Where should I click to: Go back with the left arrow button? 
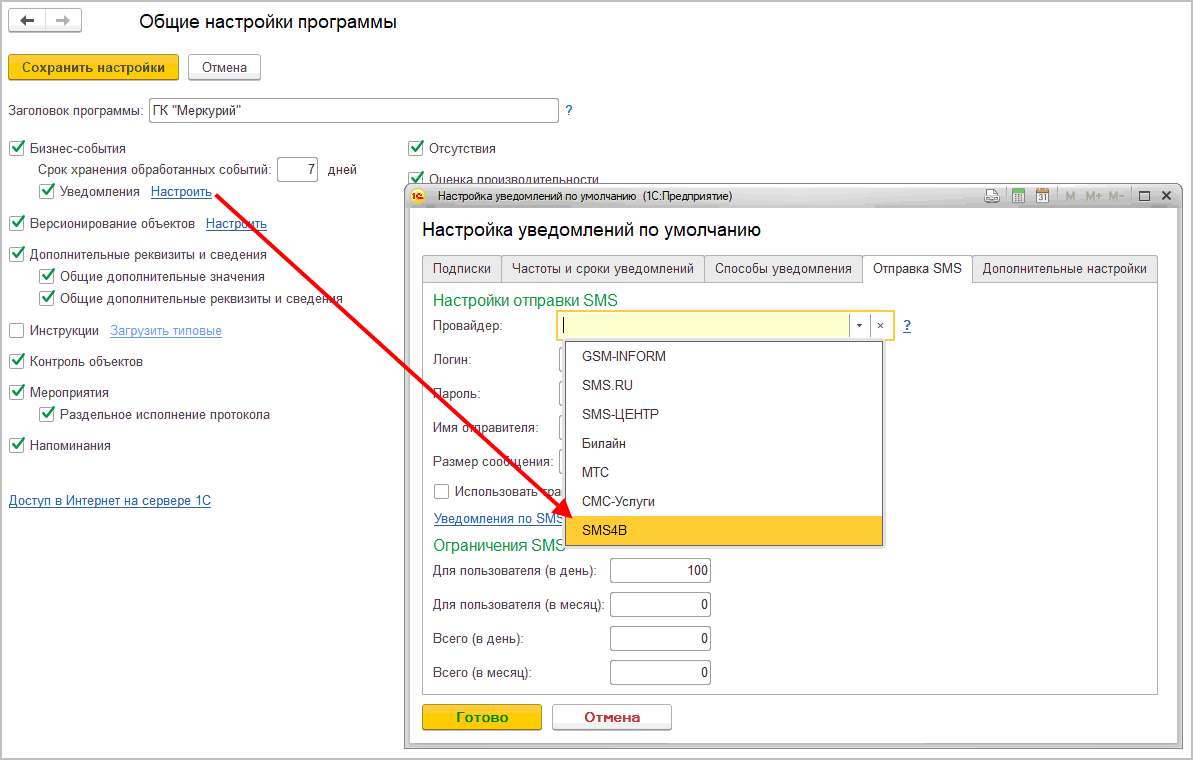coord(27,21)
